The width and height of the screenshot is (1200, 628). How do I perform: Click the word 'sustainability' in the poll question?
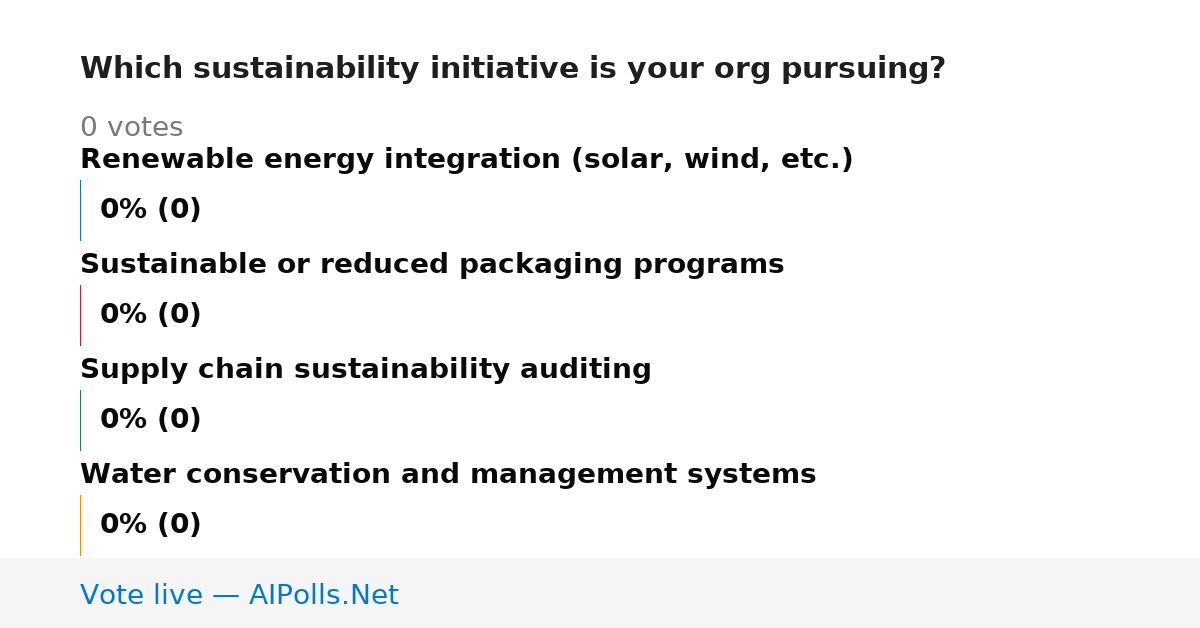click(307, 69)
